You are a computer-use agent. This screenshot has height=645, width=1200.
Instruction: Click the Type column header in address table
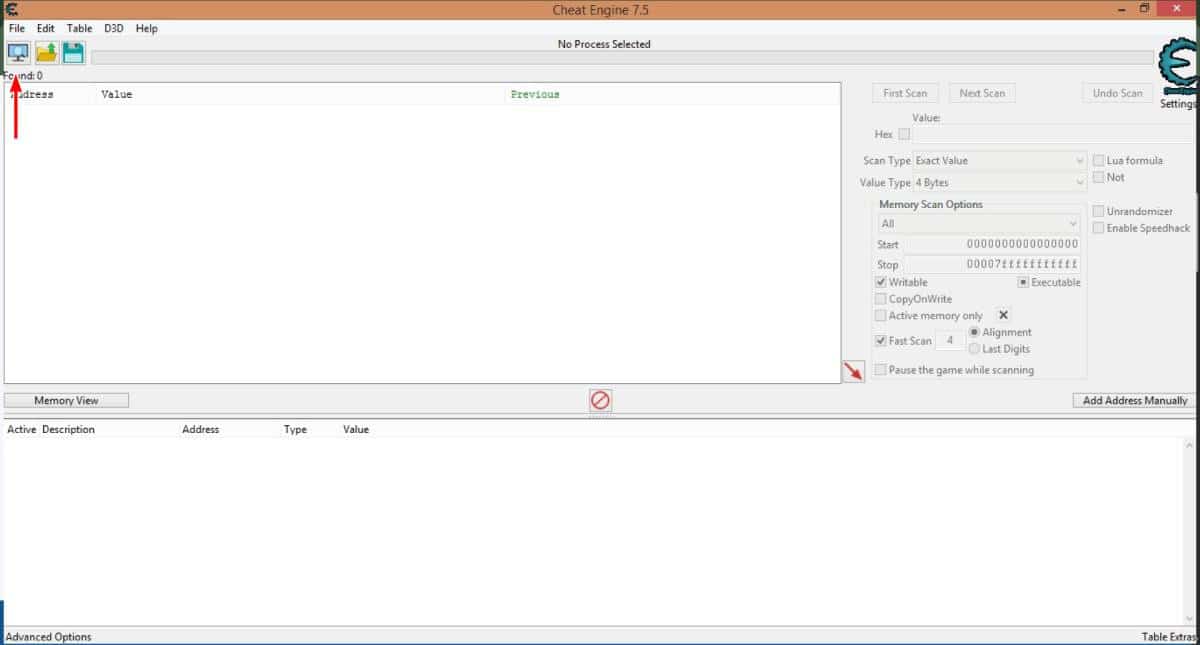tap(295, 429)
